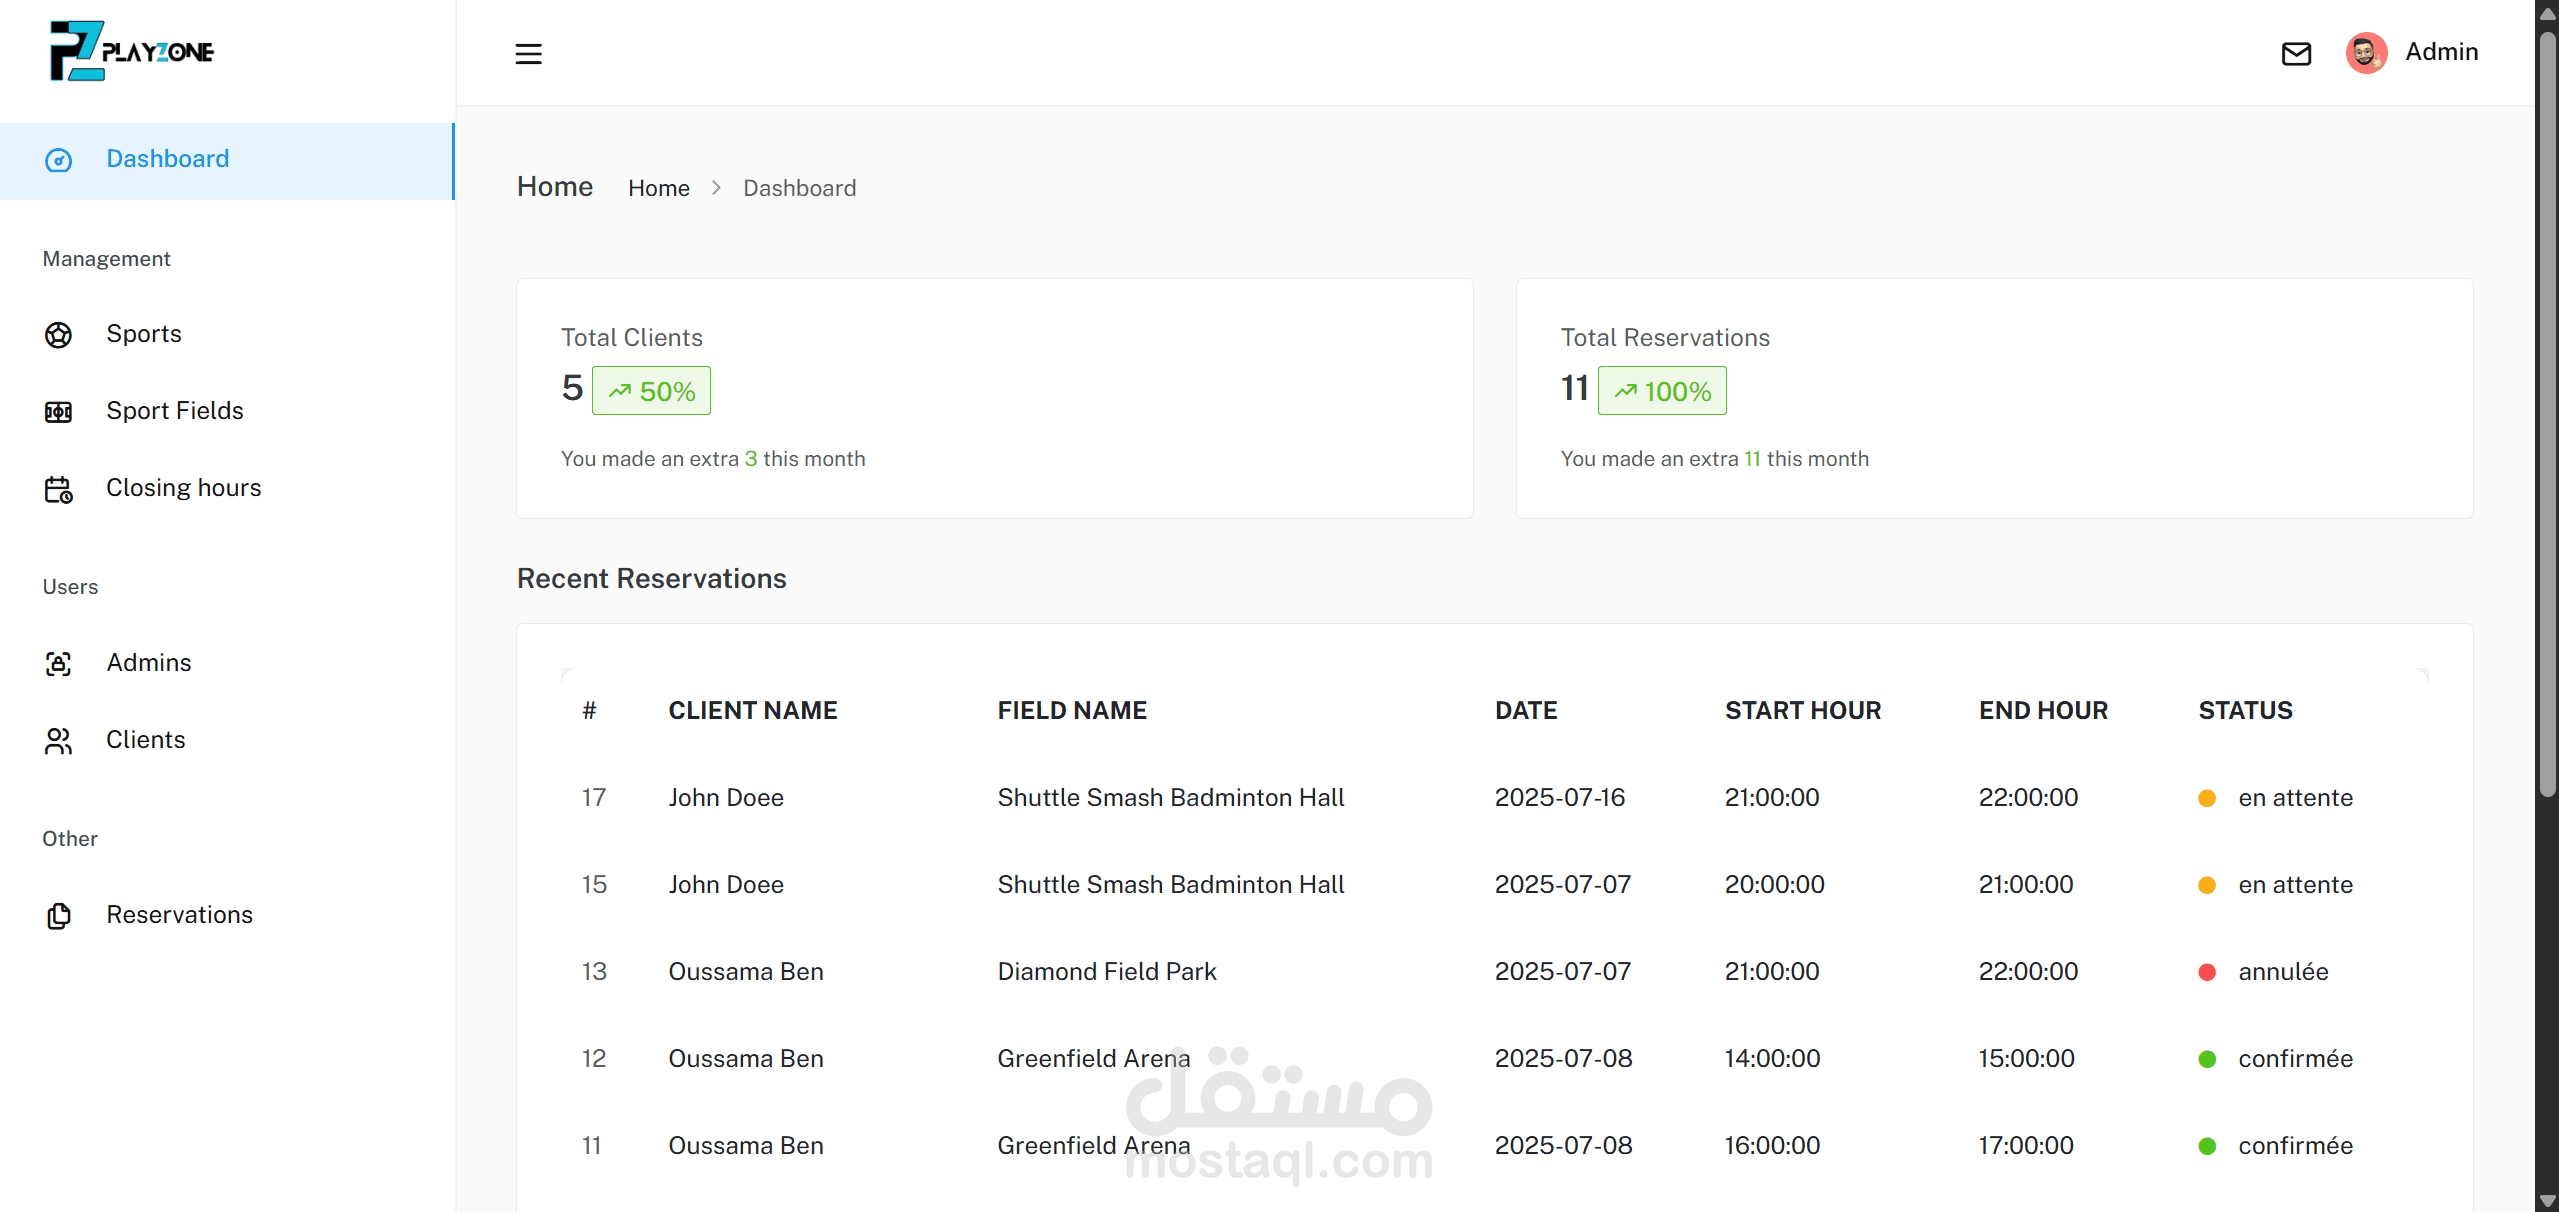Click the Closing hours calendar icon
2559x1212 pixels.
coord(59,489)
